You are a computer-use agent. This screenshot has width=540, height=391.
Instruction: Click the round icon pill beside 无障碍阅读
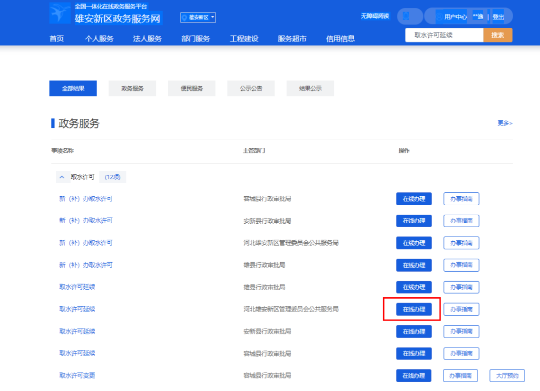410,16
